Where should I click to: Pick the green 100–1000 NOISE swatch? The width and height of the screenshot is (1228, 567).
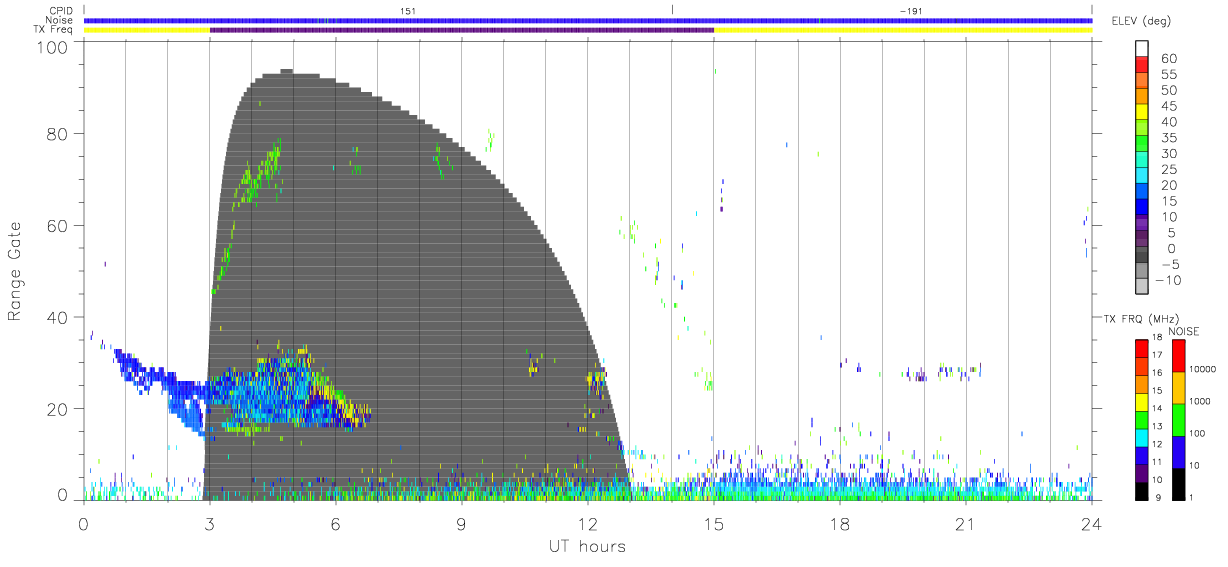click(1180, 419)
